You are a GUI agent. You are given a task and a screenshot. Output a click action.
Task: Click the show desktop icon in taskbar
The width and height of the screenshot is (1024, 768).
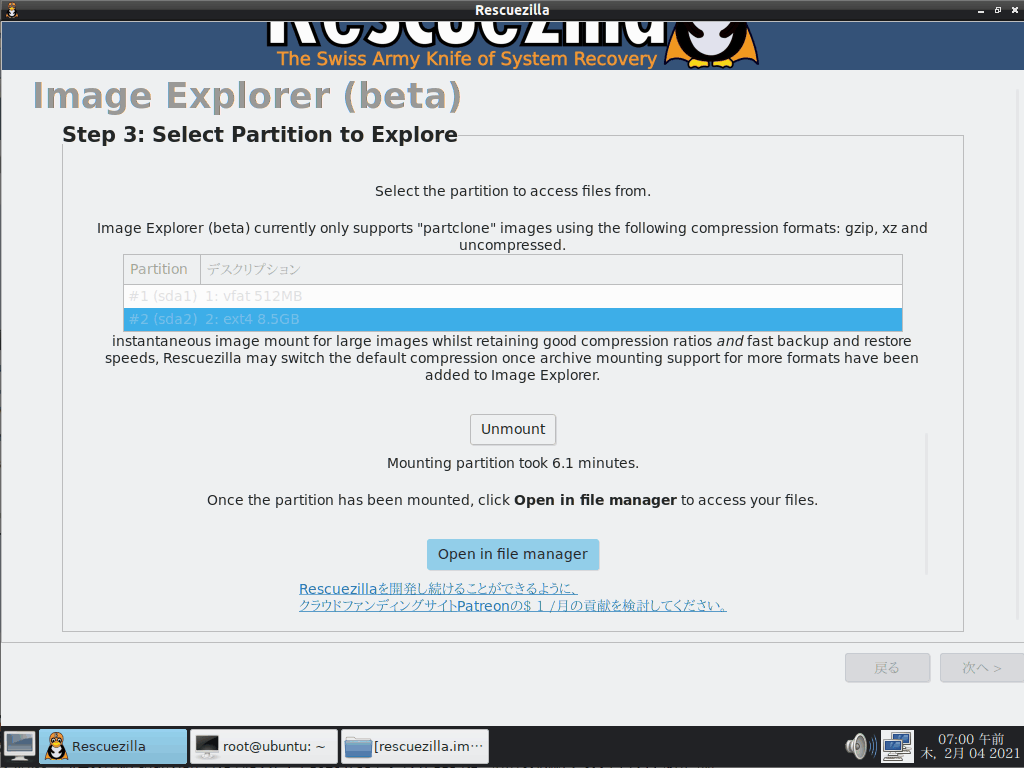click(x=20, y=746)
